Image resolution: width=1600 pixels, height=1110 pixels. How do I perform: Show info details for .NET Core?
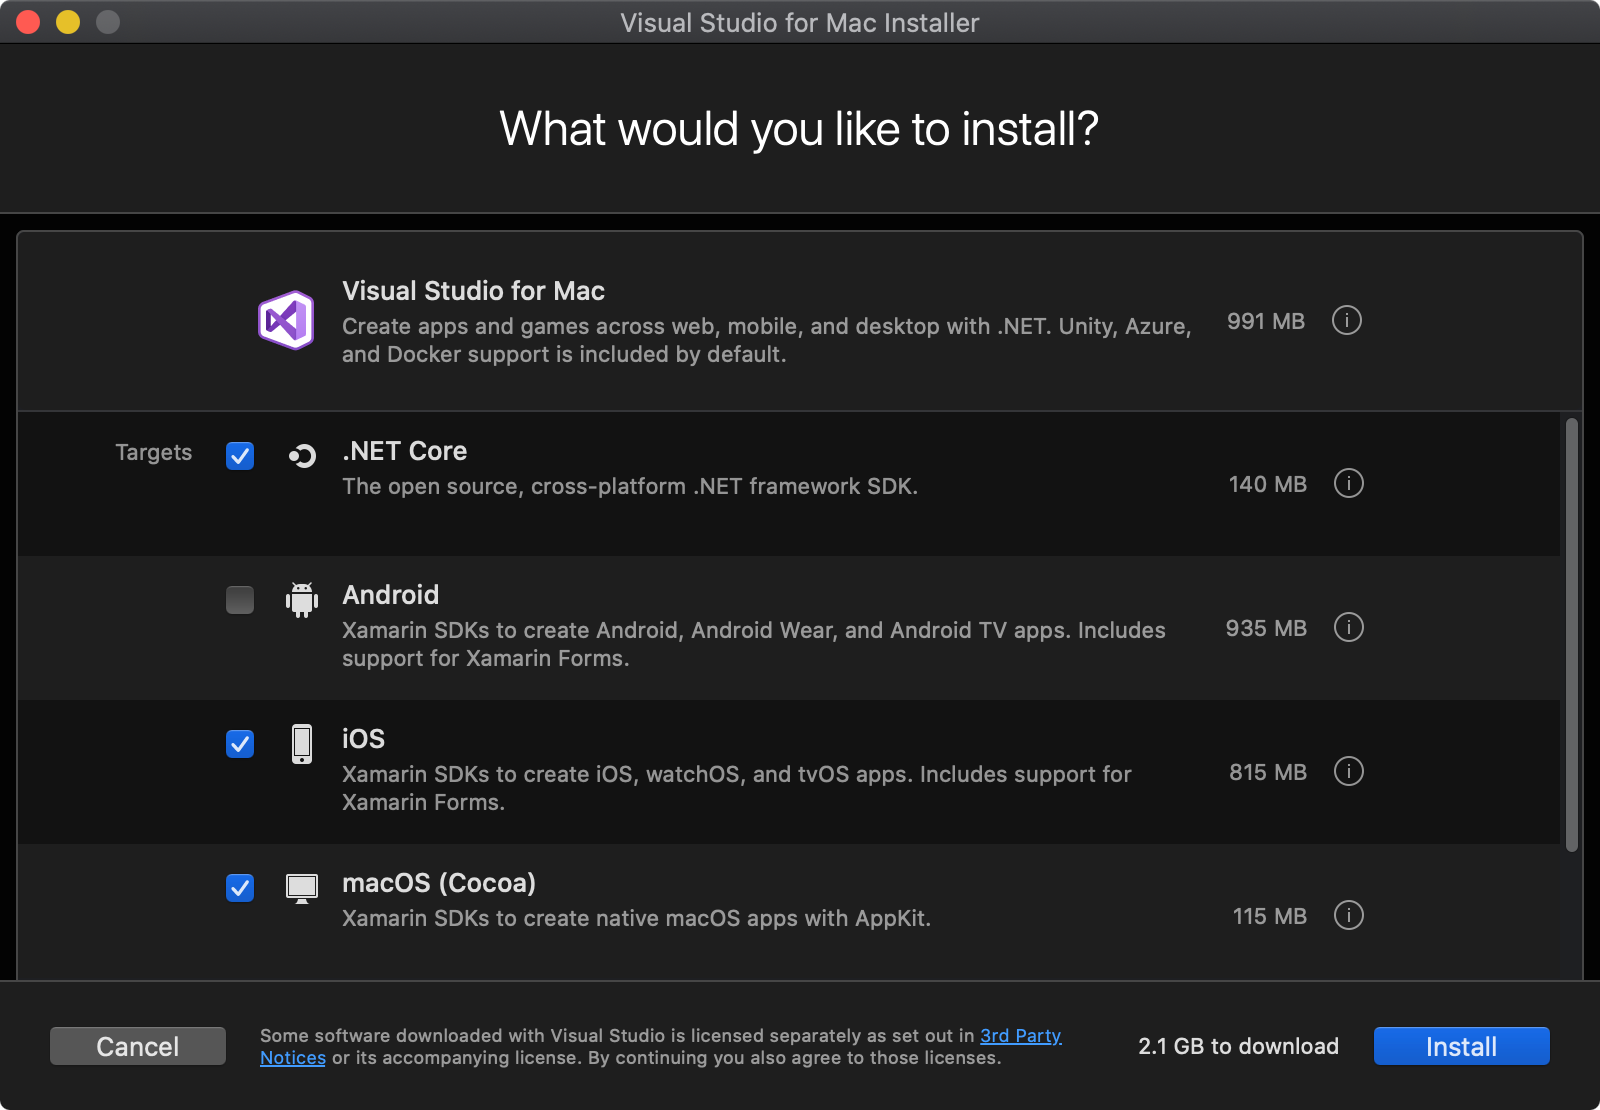(x=1348, y=484)
